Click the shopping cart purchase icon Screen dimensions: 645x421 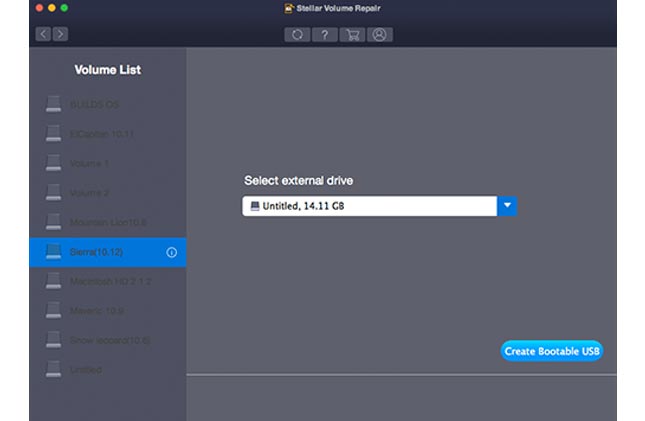tap(351, 34)
